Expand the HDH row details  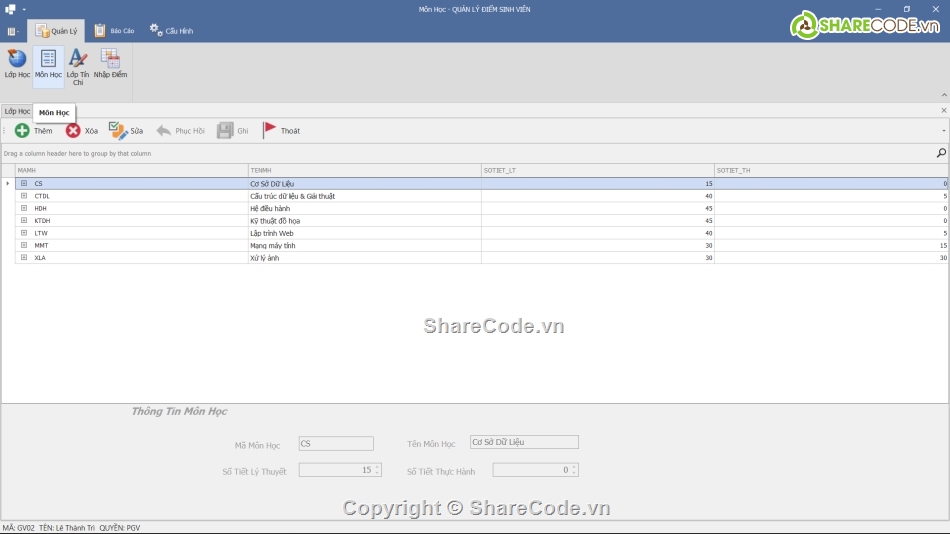tap(24, 208)
